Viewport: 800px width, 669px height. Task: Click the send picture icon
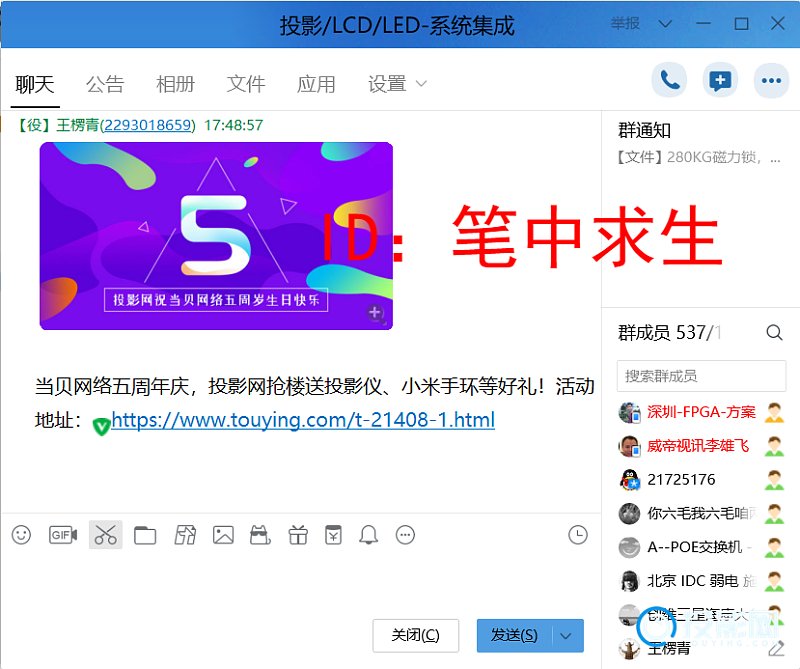click(223, 535)
